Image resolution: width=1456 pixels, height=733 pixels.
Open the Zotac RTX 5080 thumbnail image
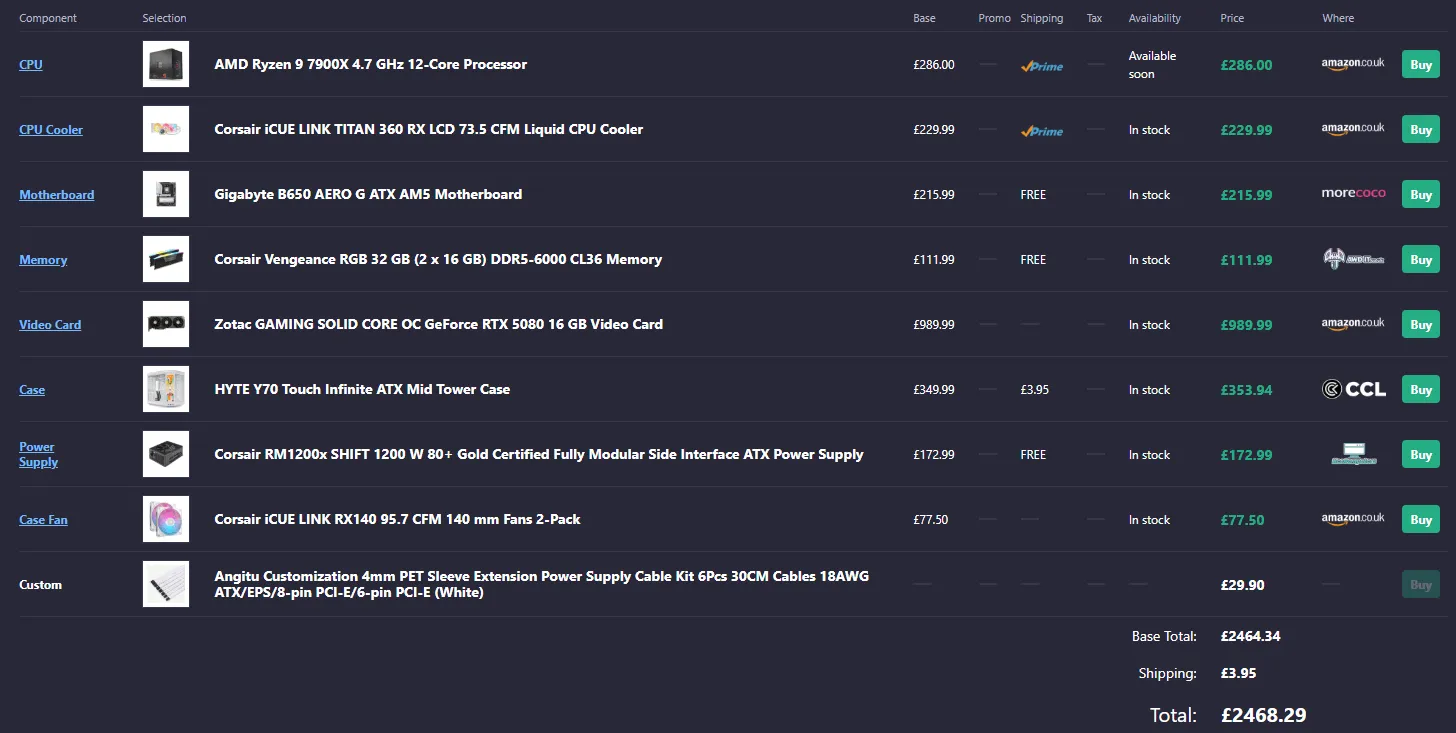[x=166, y=324]
